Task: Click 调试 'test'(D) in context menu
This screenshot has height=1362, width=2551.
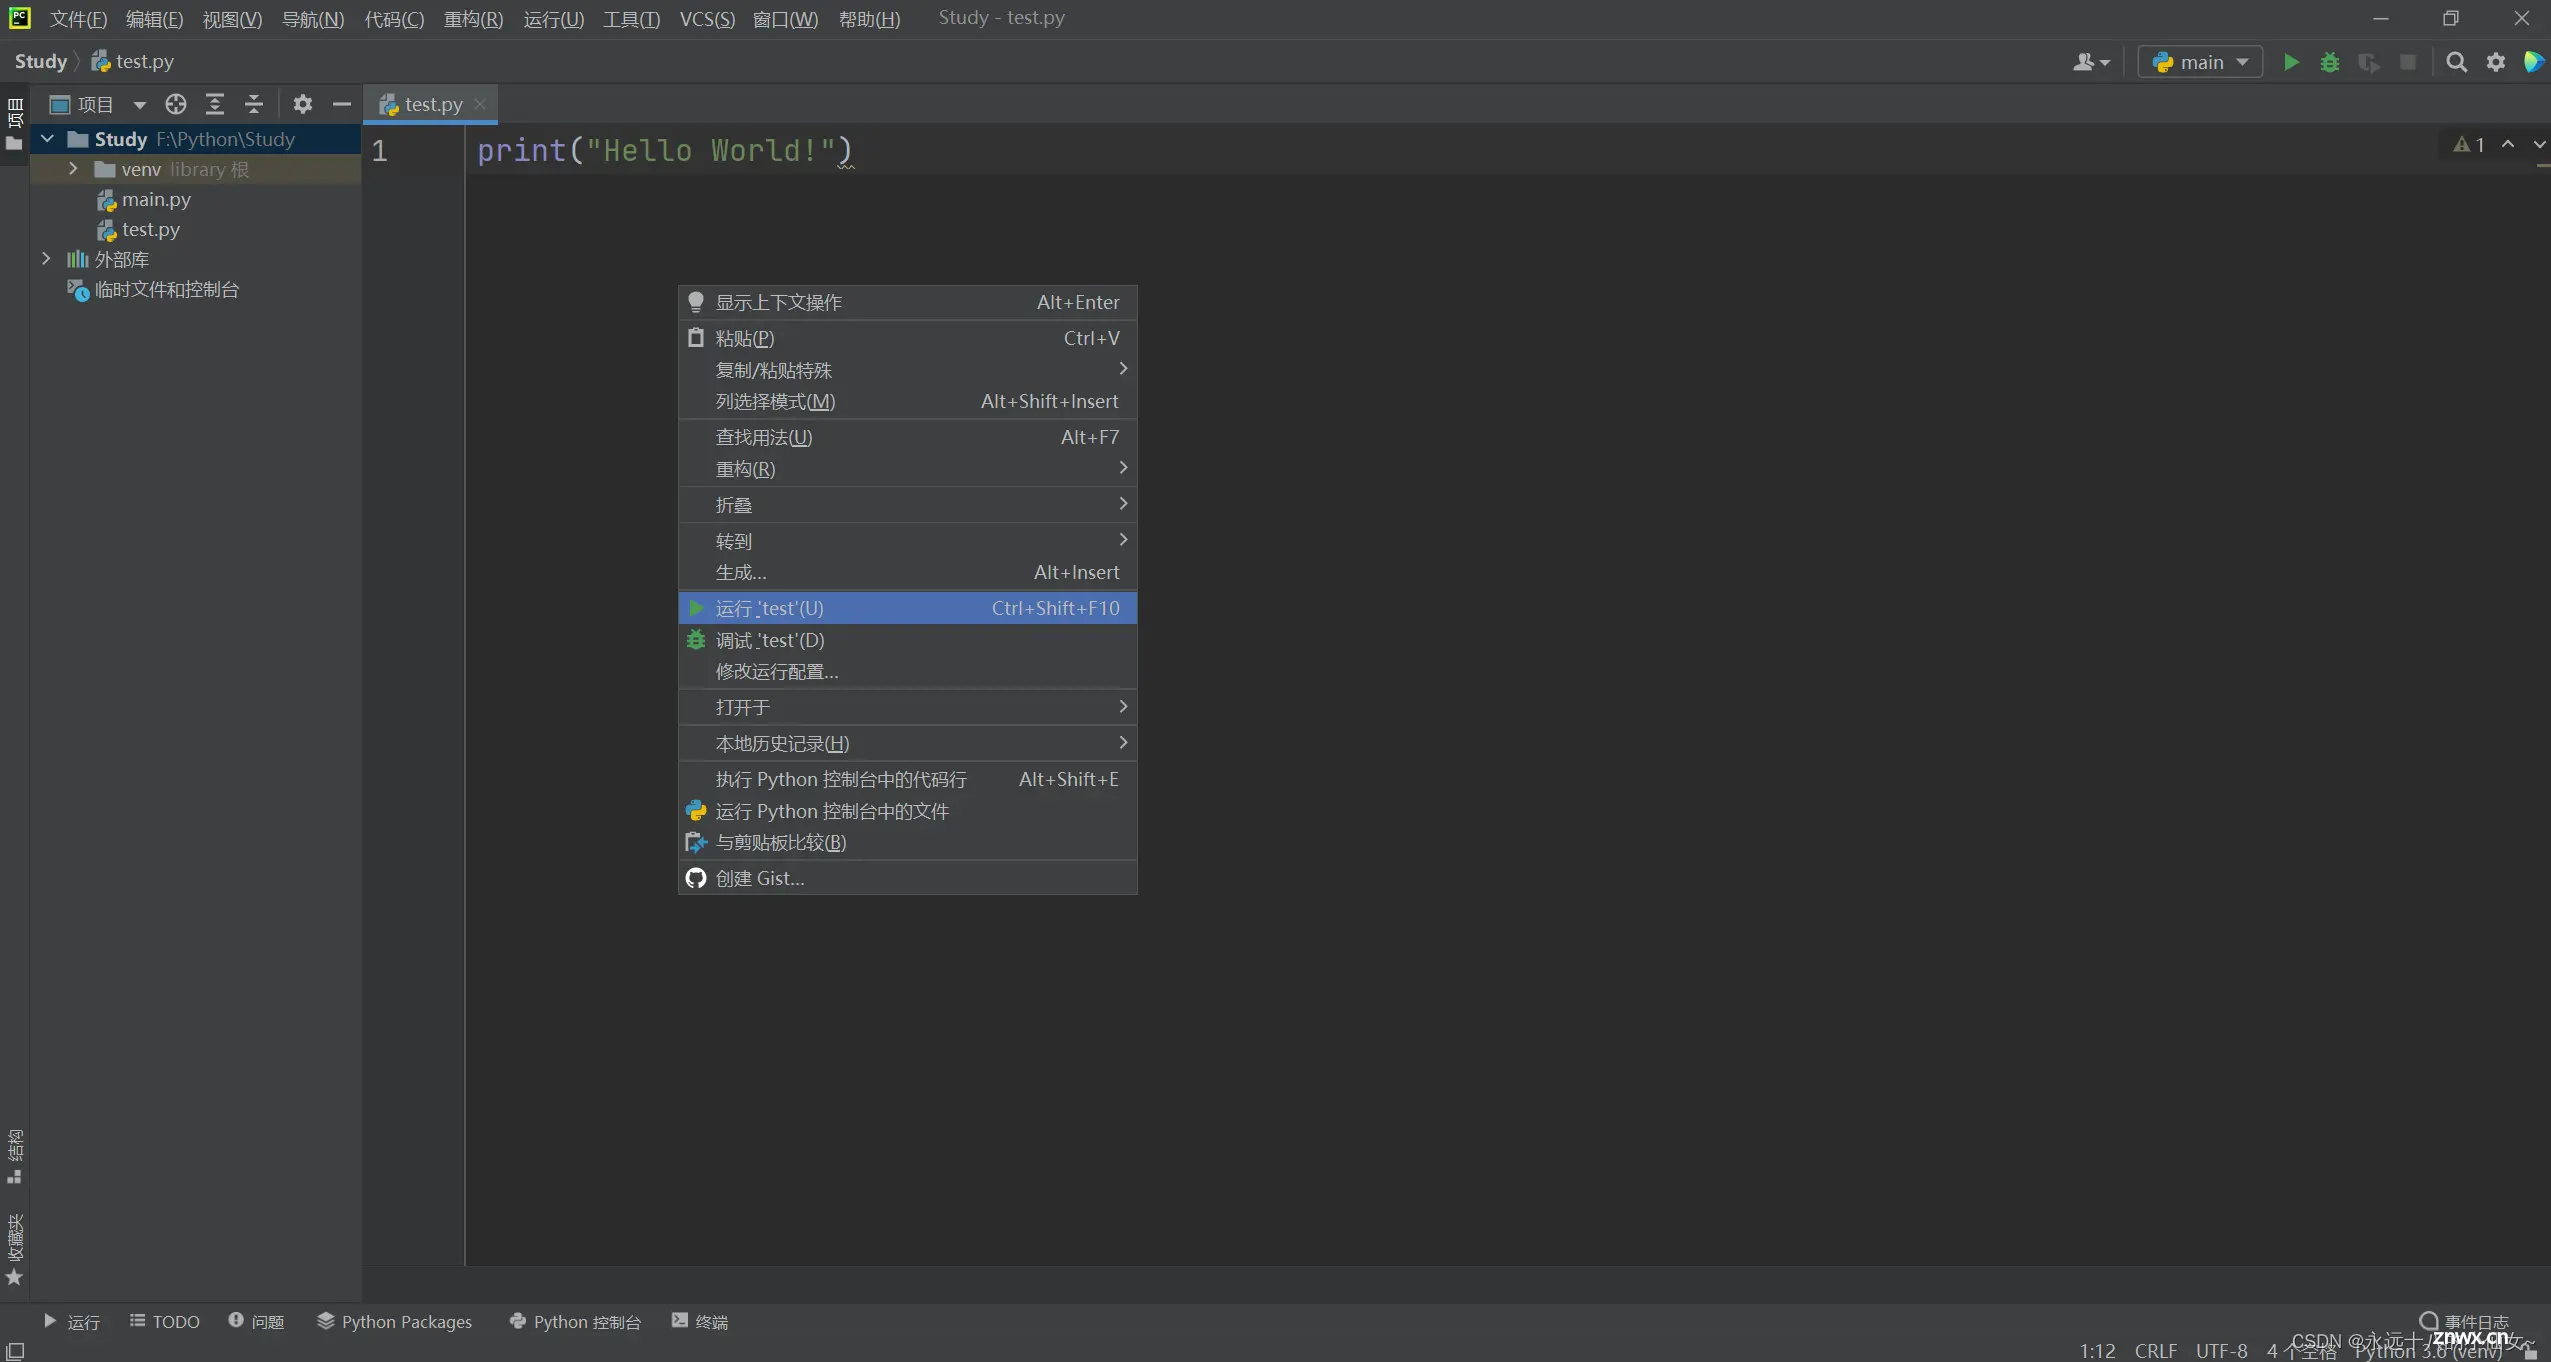Action: pyautogui.click(x=907, y=640)
